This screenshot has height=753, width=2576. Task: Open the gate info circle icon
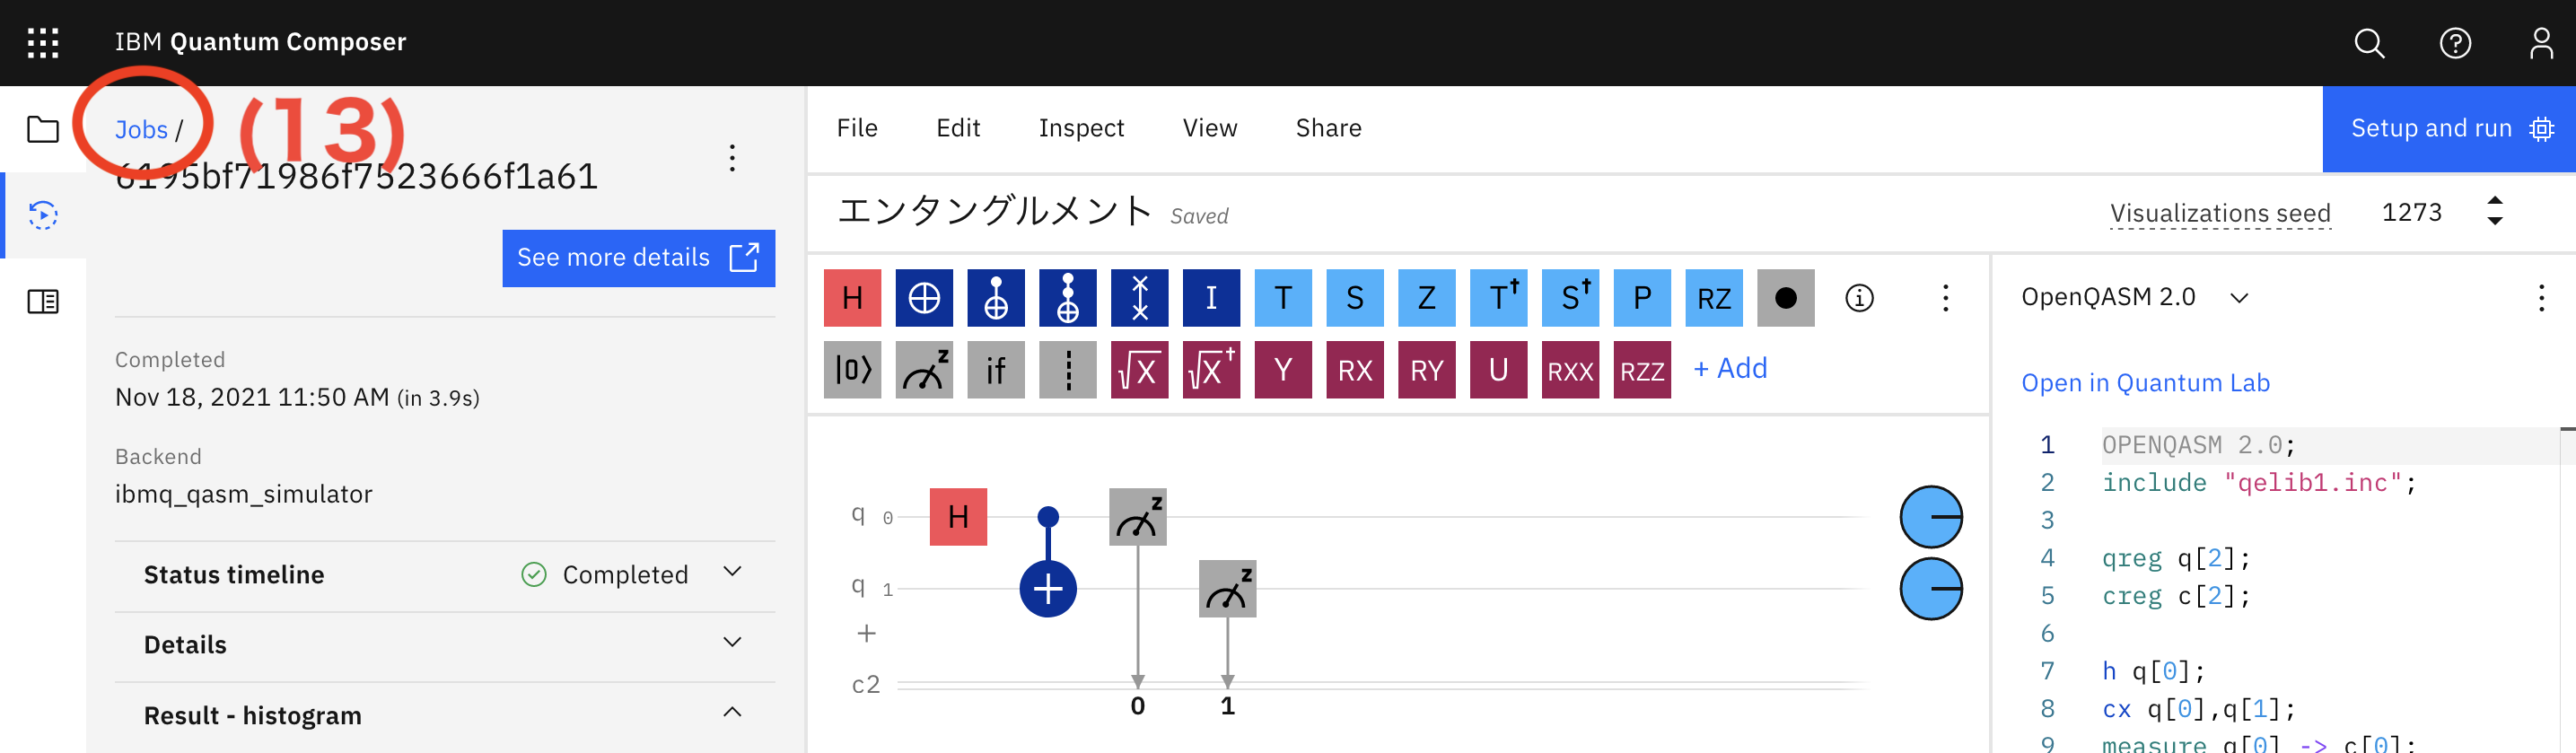(1859, 298)
